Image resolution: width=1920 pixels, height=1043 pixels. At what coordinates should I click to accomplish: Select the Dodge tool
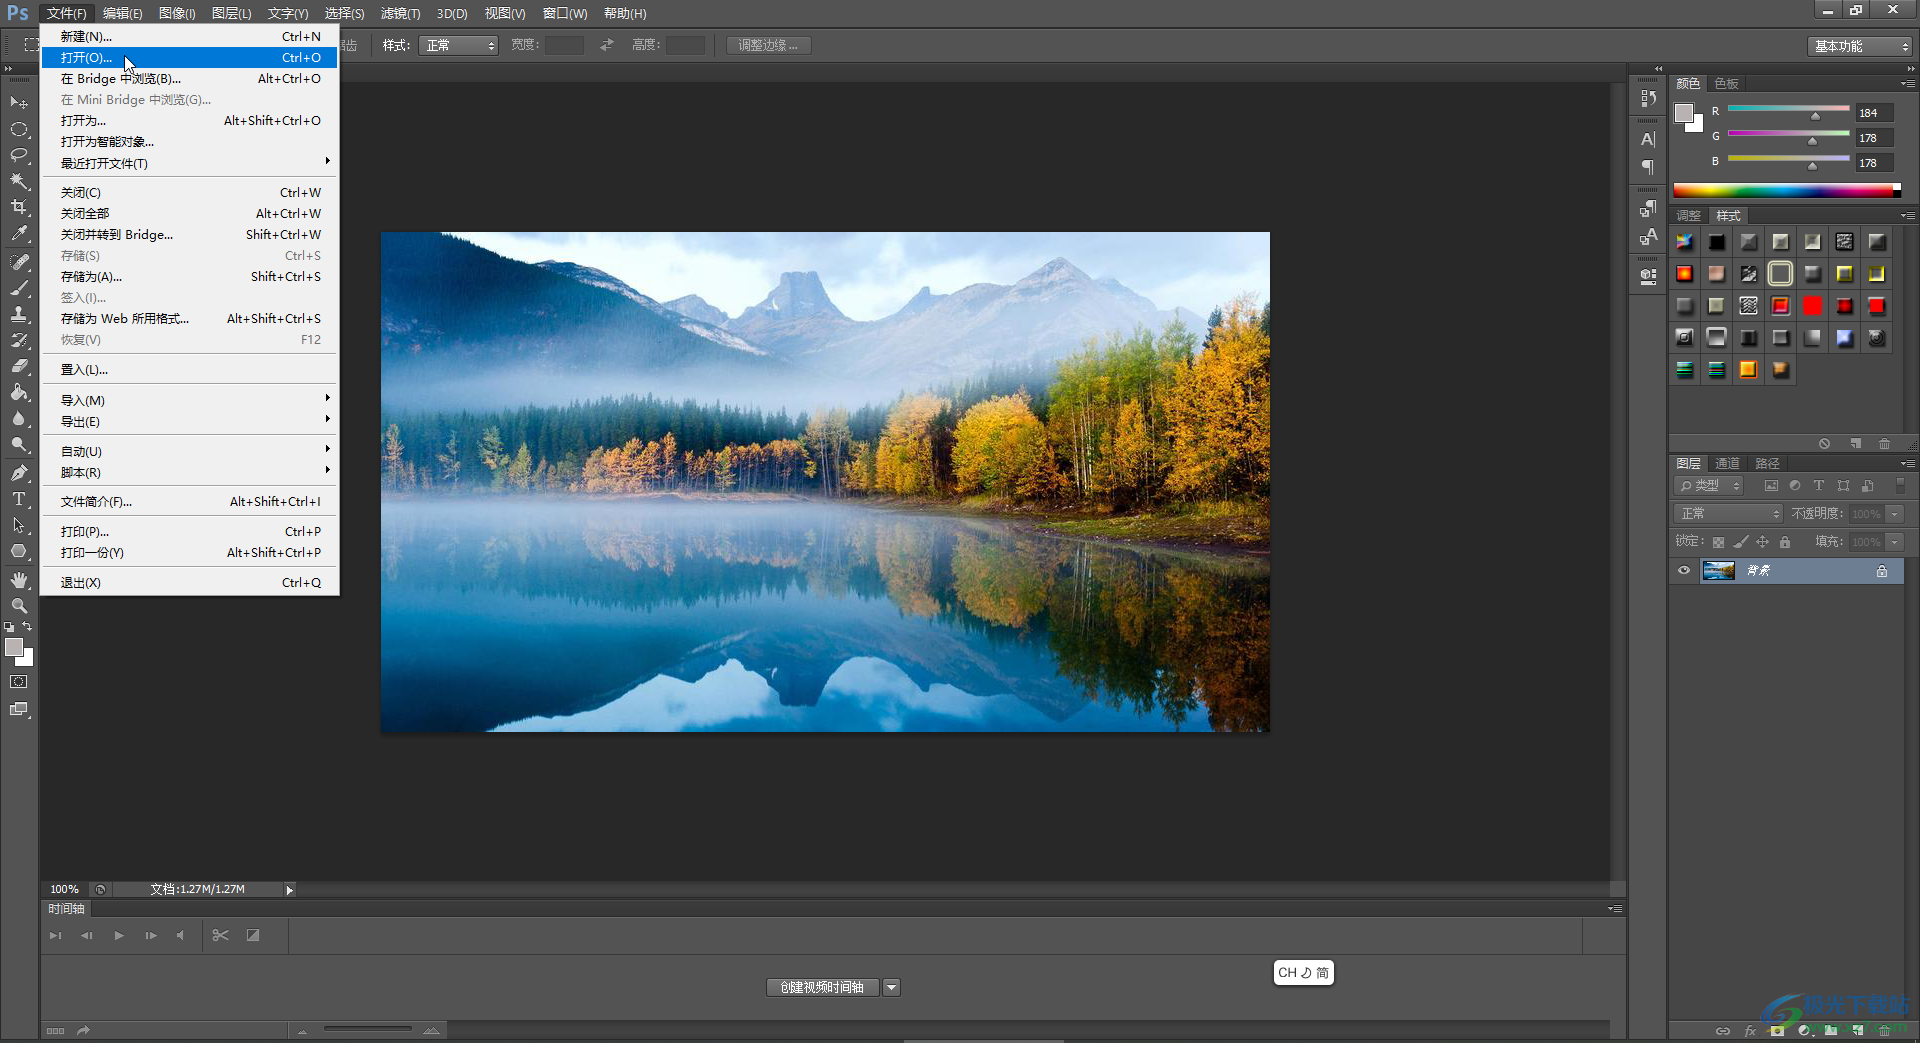[x=19, y=445]
